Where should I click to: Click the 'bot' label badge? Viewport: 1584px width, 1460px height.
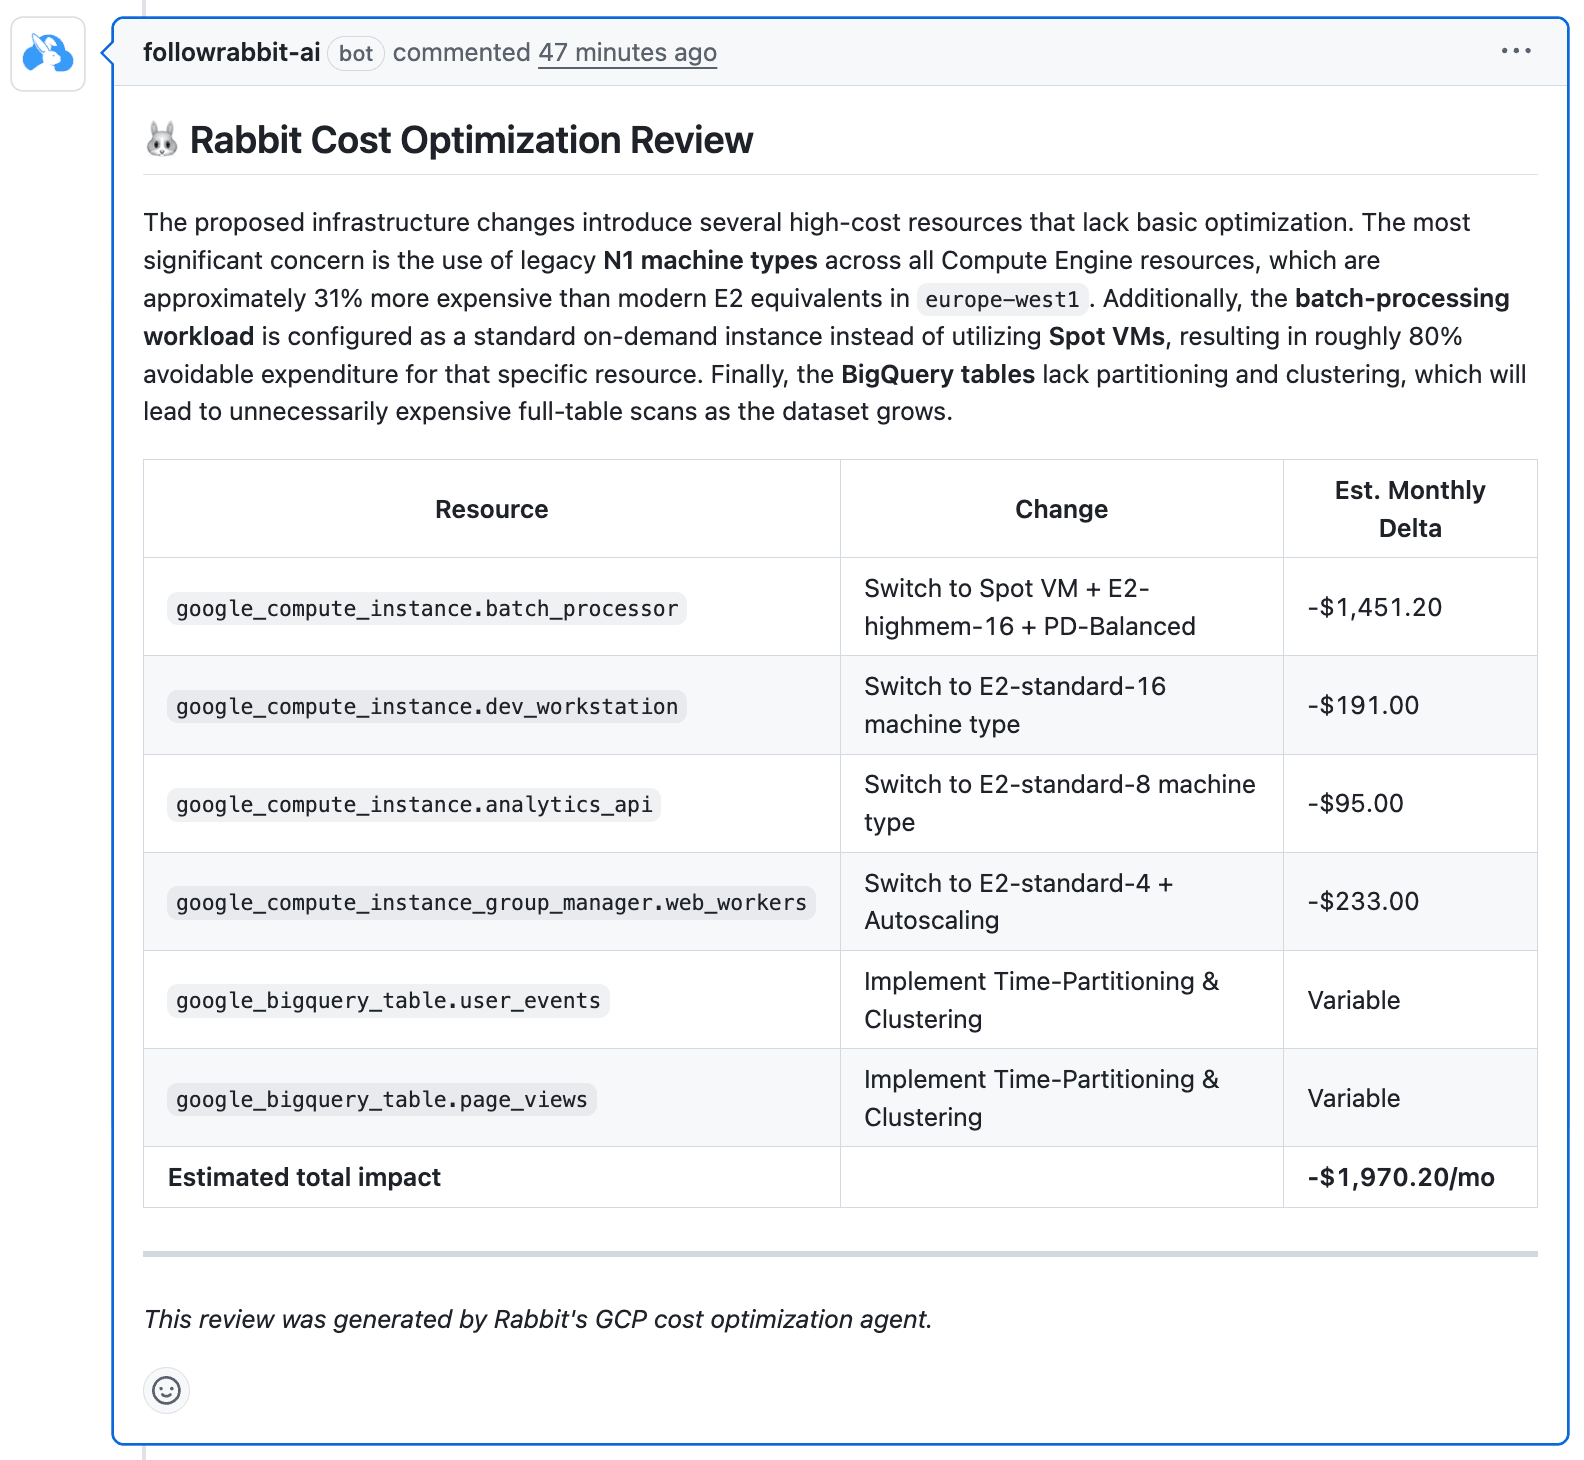click(x=356, y=53)
